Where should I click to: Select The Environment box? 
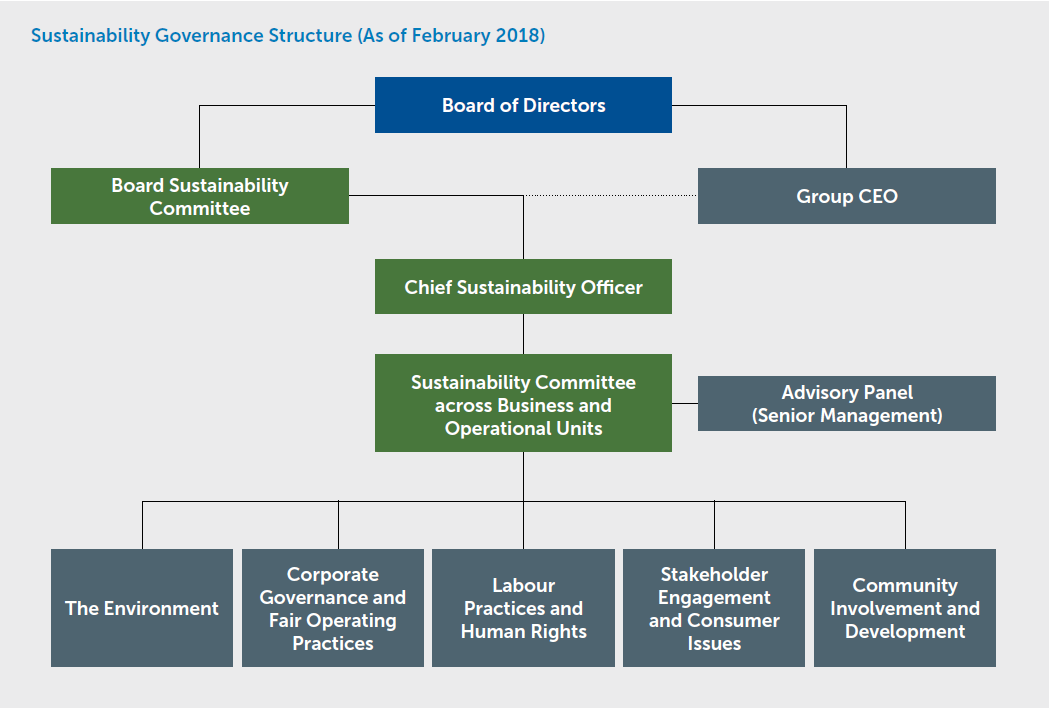click(x=142, y=608)
